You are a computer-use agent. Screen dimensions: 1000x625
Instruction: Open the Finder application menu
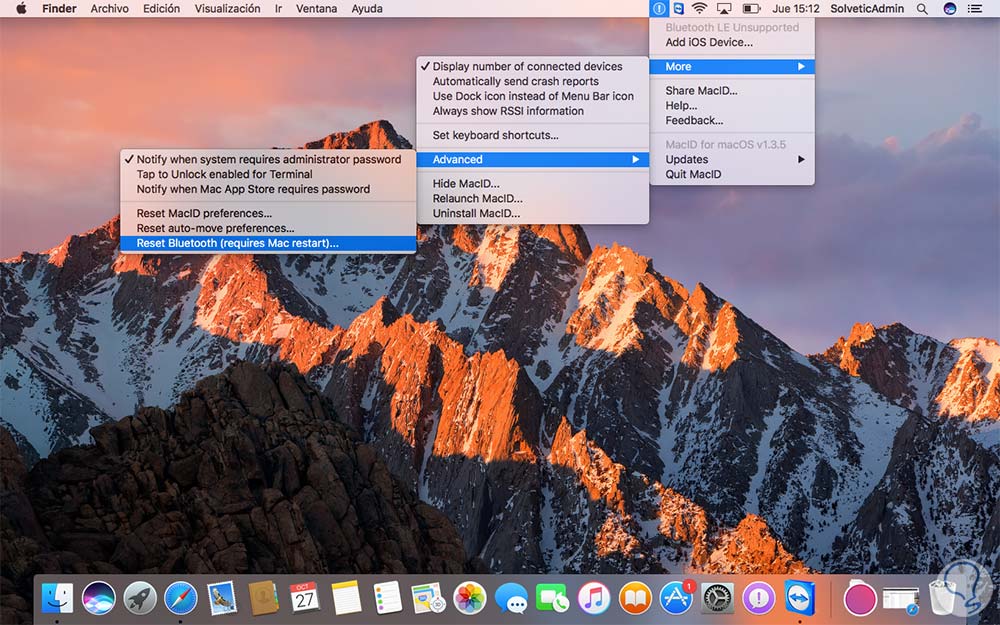click(x=59, y=8)
